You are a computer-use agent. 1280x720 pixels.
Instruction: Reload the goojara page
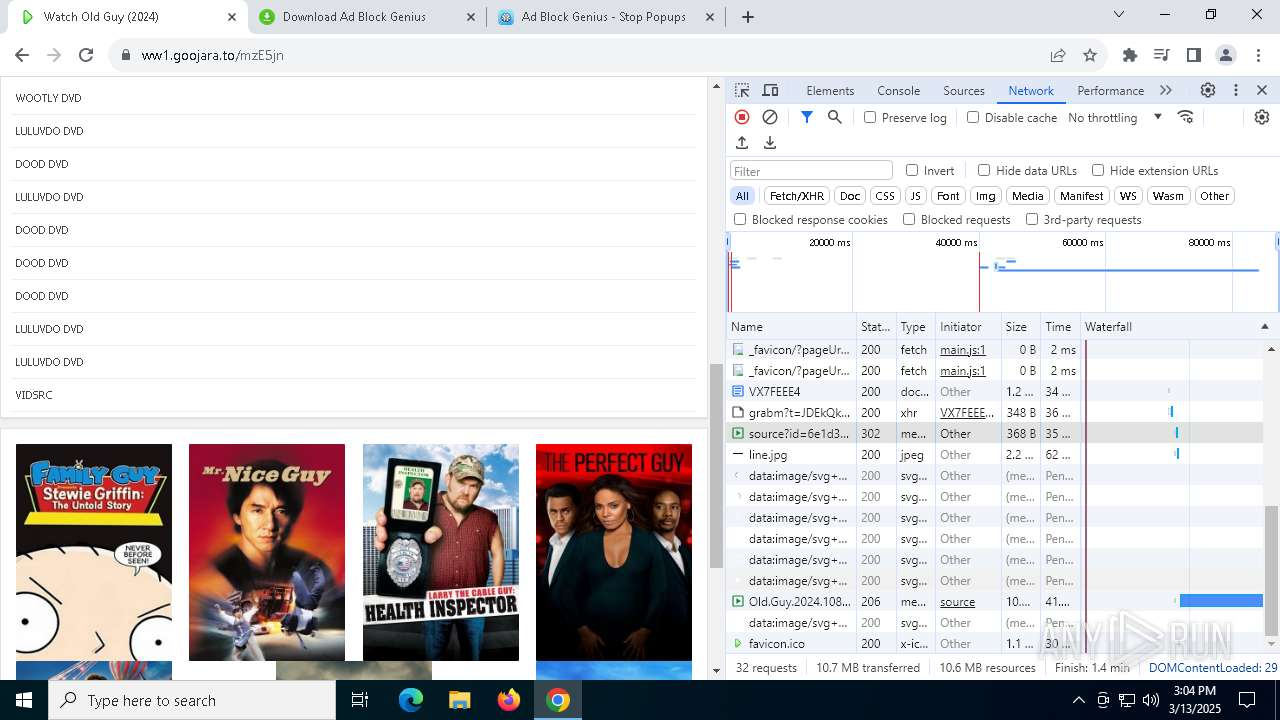point(86,55)
